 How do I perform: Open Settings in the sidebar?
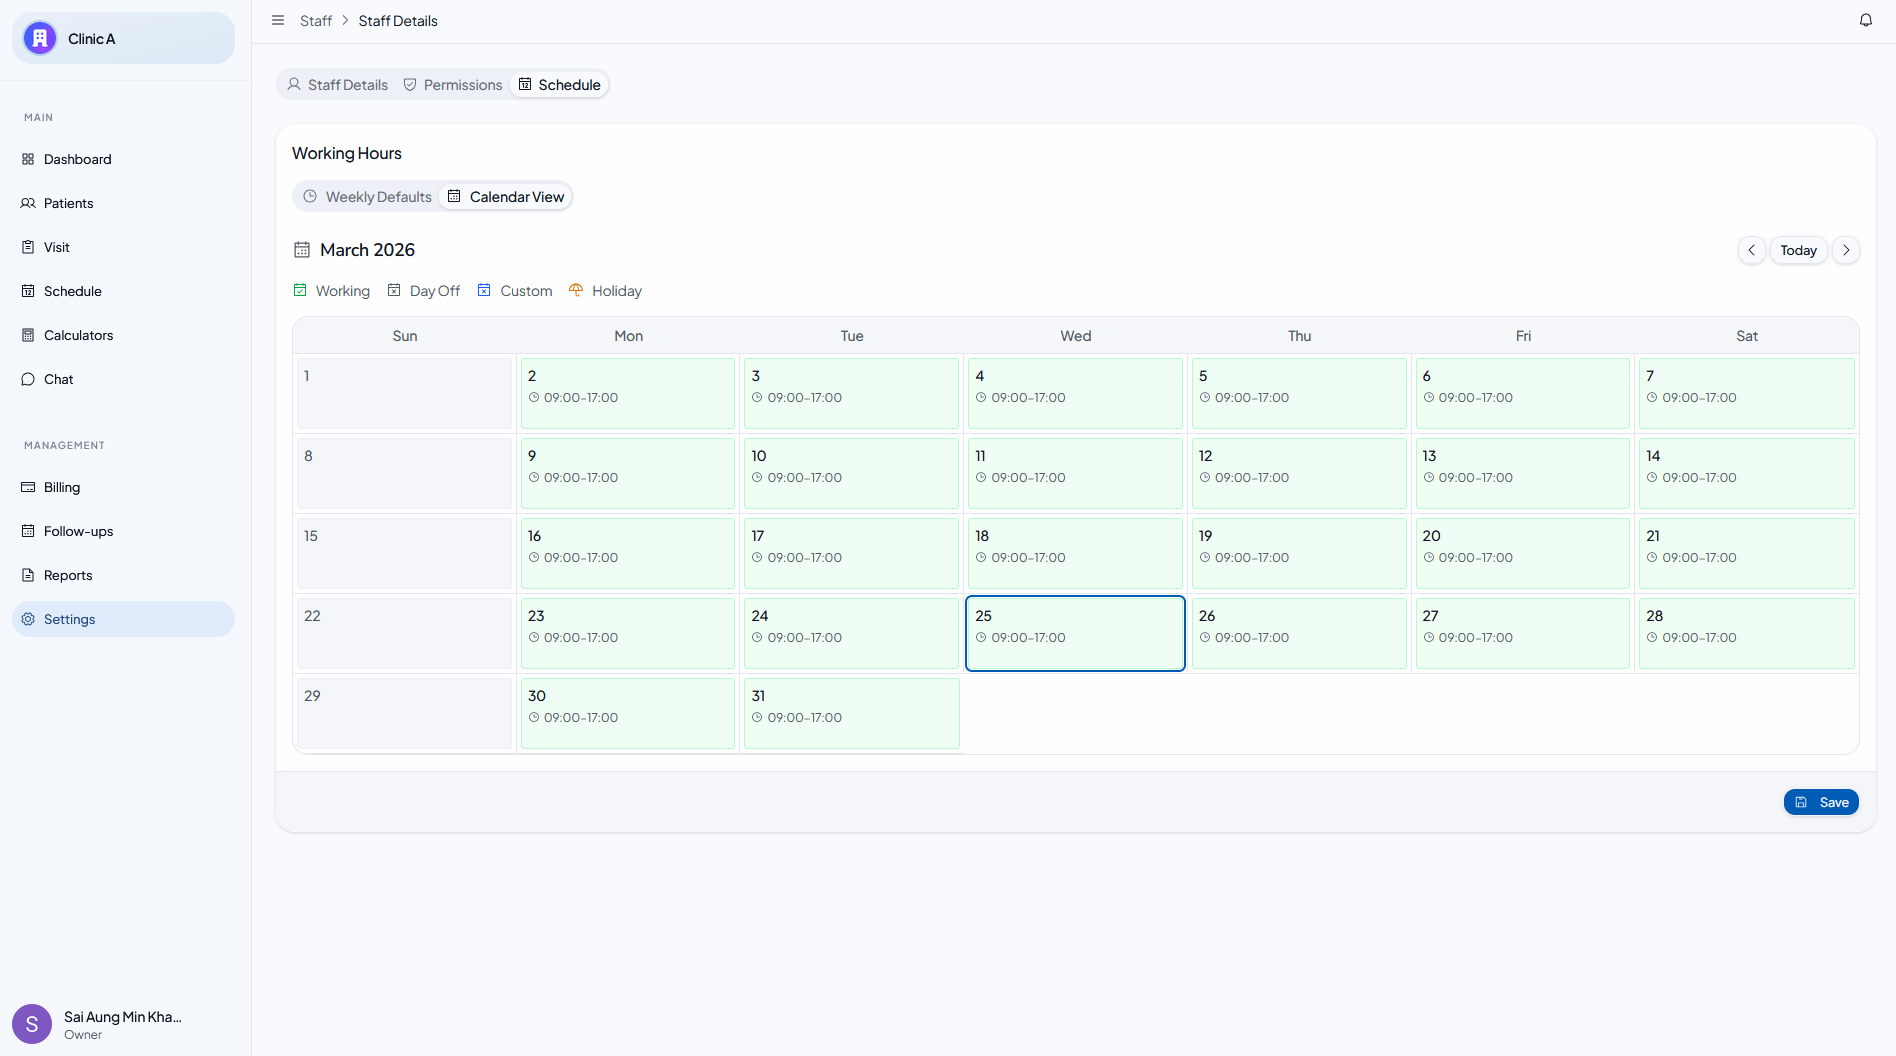click(123, 619)
